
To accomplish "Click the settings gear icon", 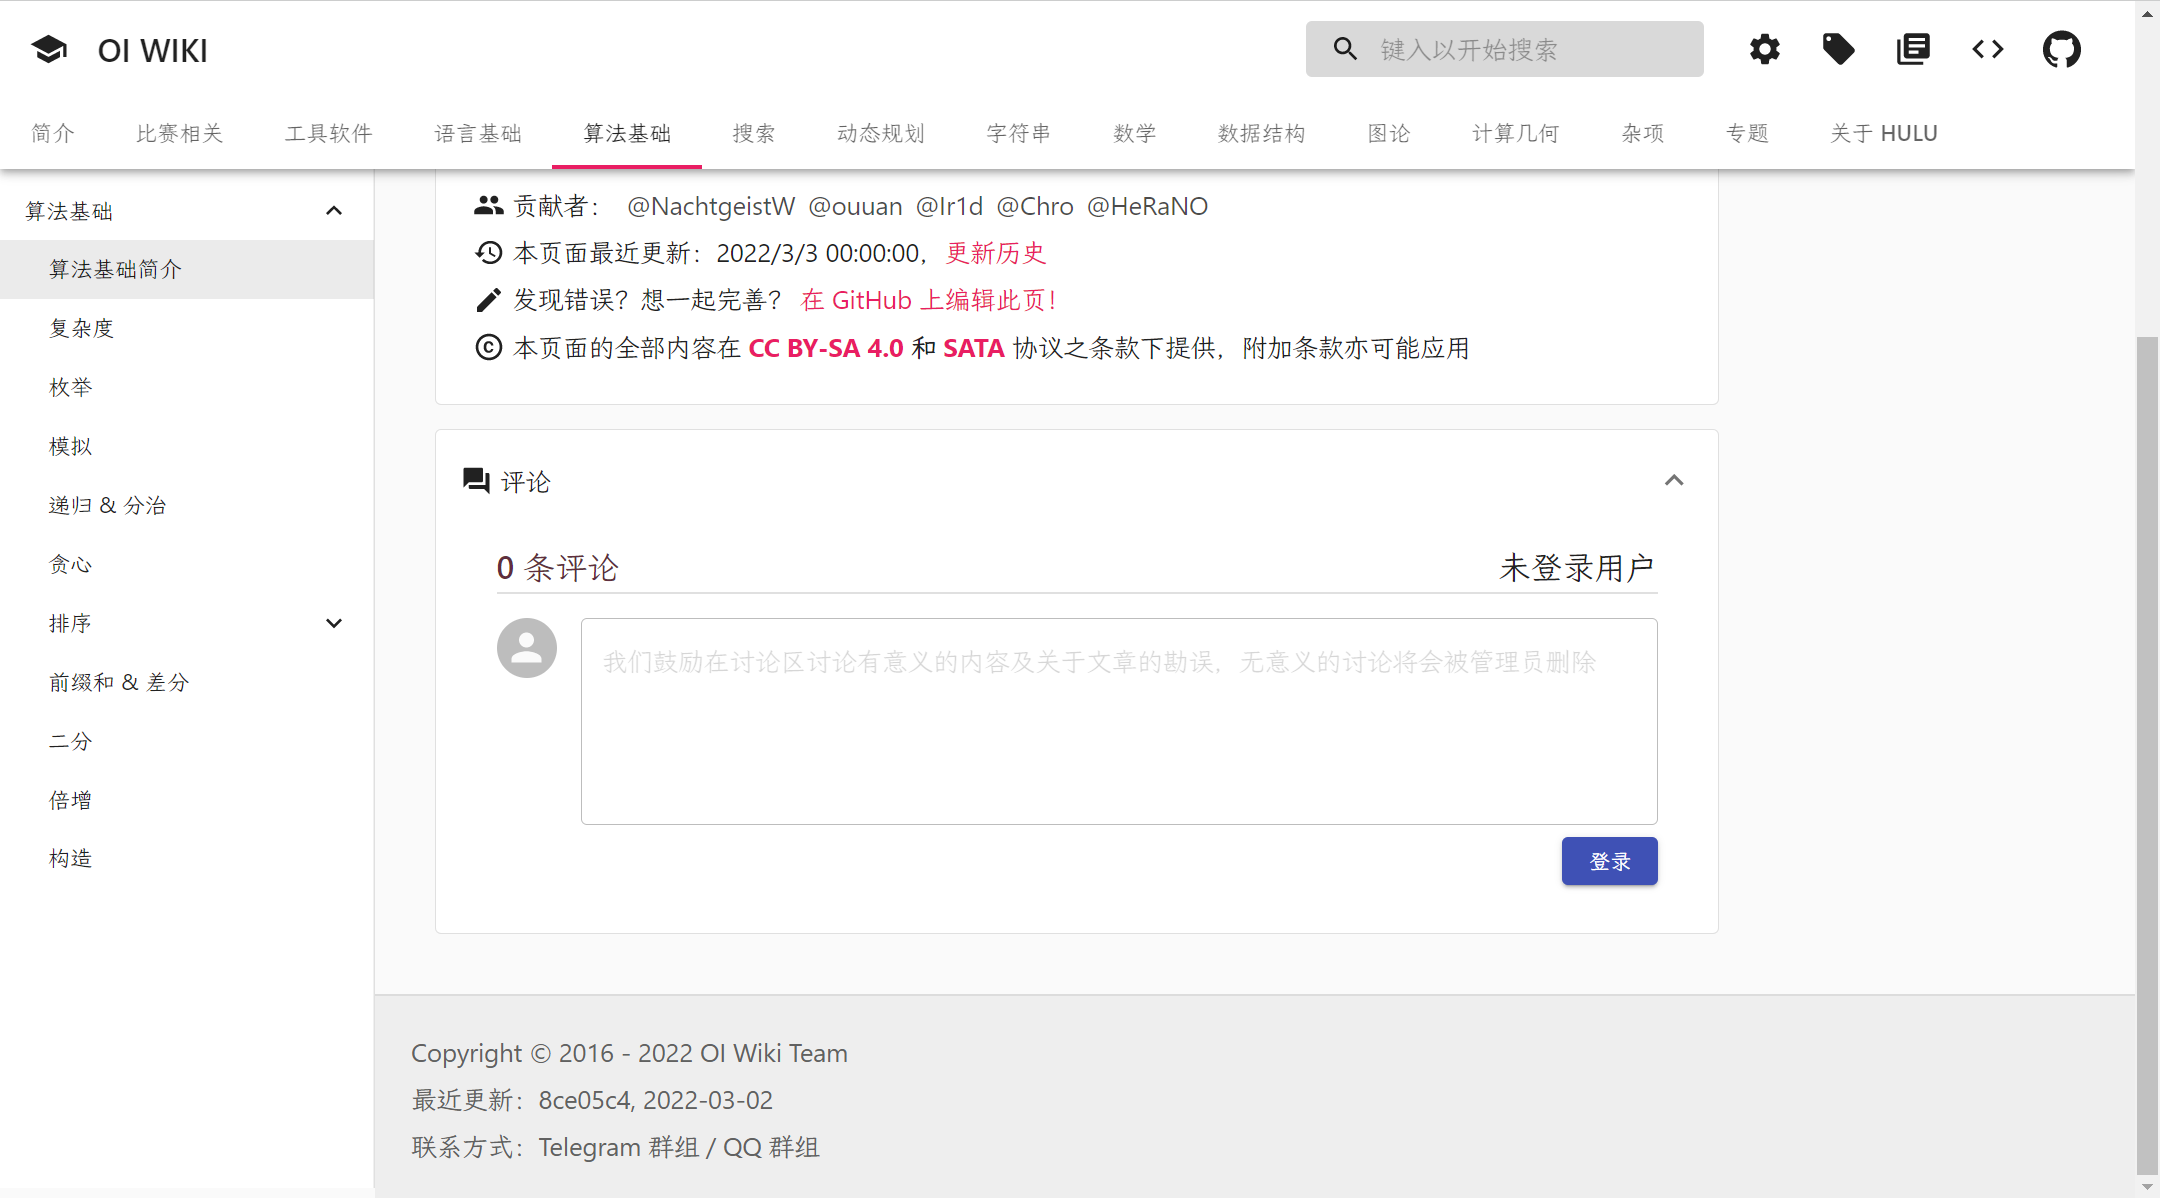I will [x=1765, y=48].
